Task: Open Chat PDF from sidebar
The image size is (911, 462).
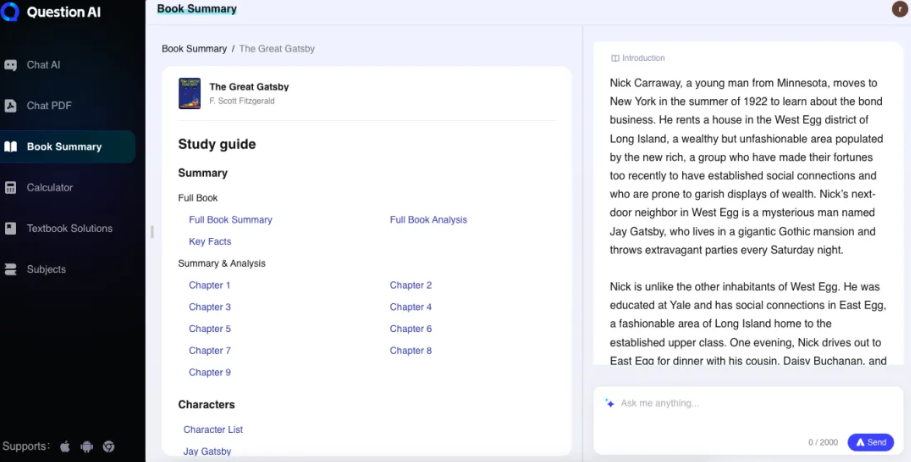Action: click(49, 106)
